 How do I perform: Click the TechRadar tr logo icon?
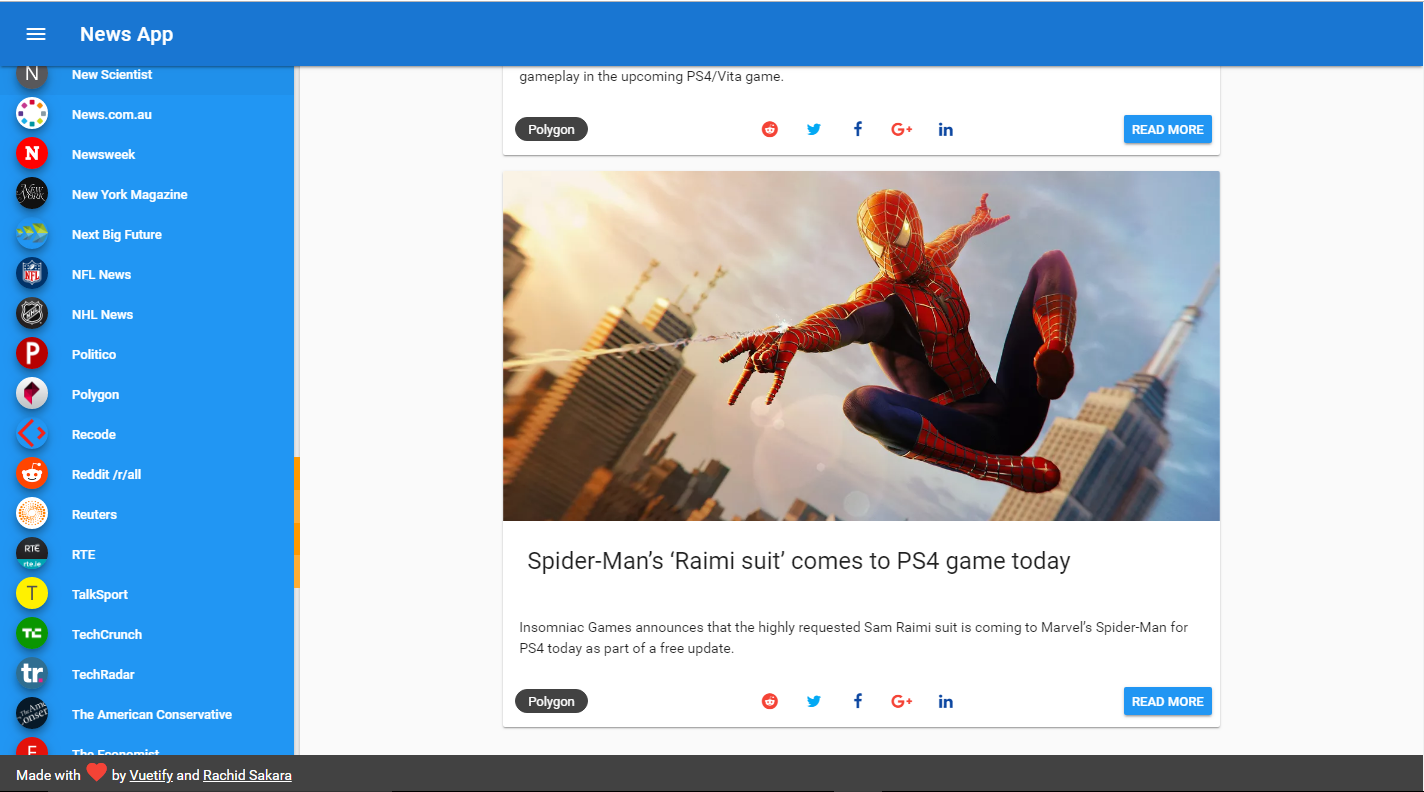(32, 674)
